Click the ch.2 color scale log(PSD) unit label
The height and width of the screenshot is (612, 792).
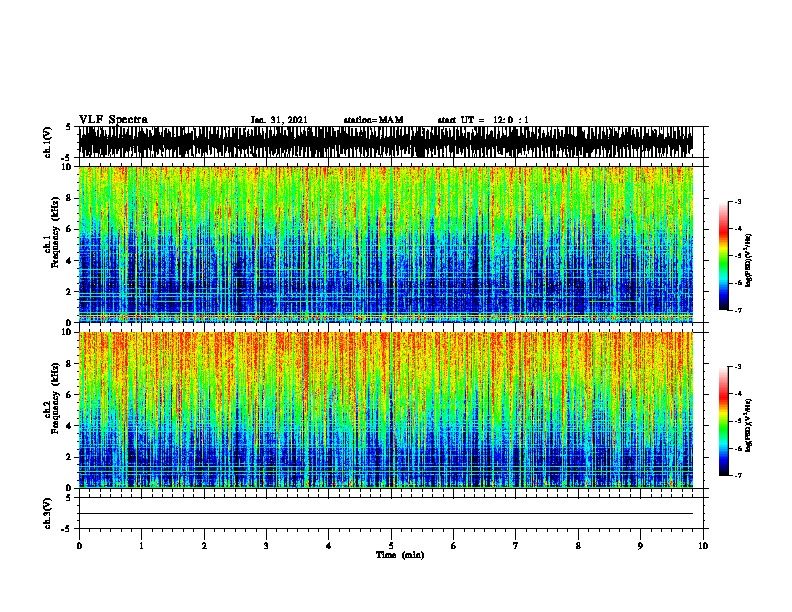(x=748, y=426)
